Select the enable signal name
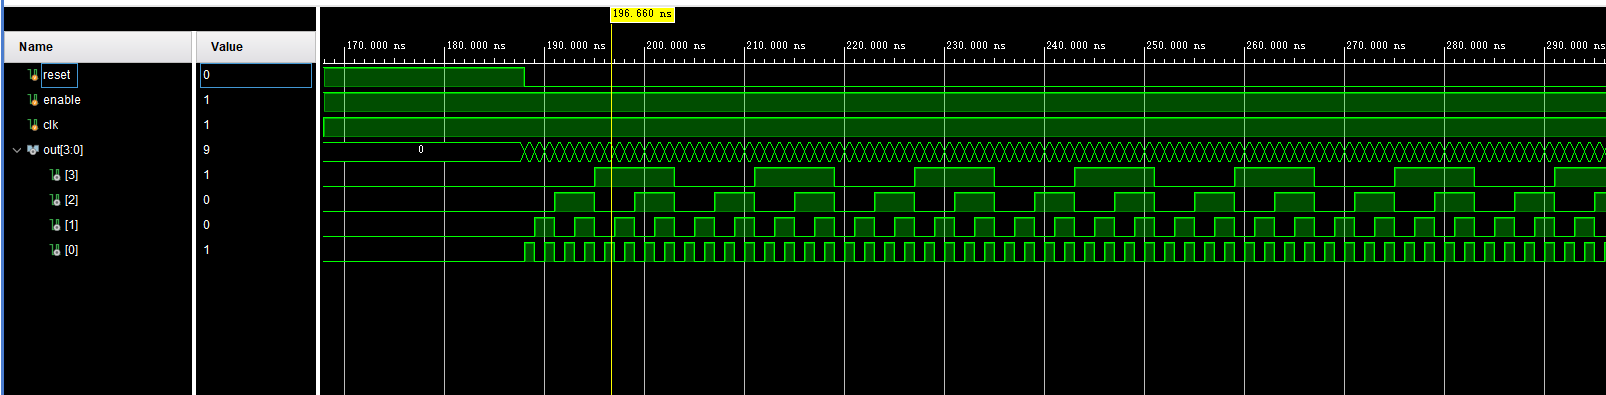The width and height of the screenshot is (1606, 395). (62, 100)
